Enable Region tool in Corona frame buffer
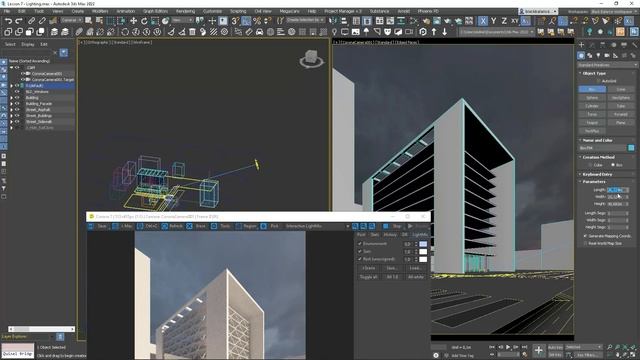This screenshot has width=640, height=360. tap(246, 226)
